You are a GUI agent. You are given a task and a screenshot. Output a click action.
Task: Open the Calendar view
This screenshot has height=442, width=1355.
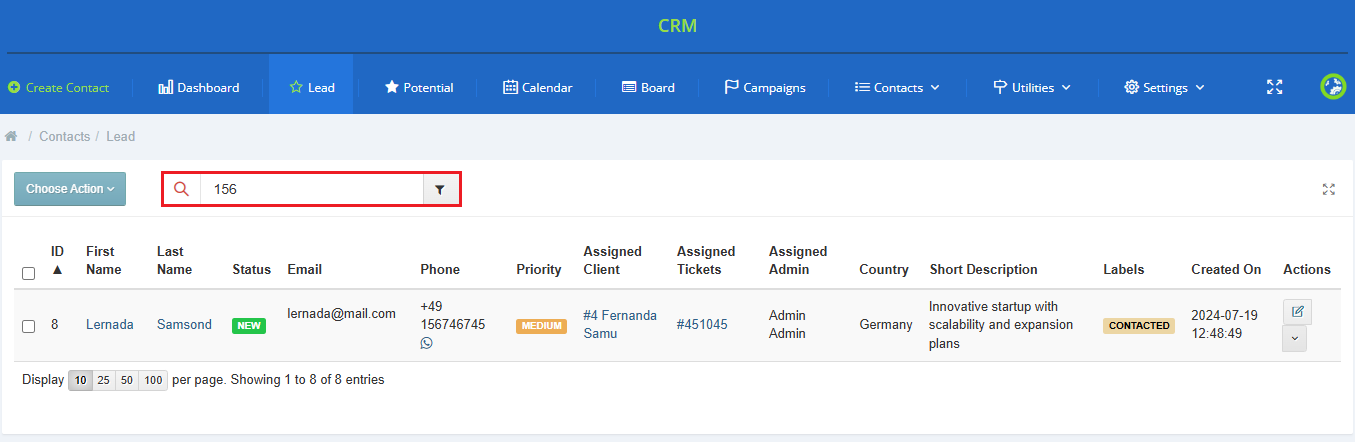pos(537,88)
